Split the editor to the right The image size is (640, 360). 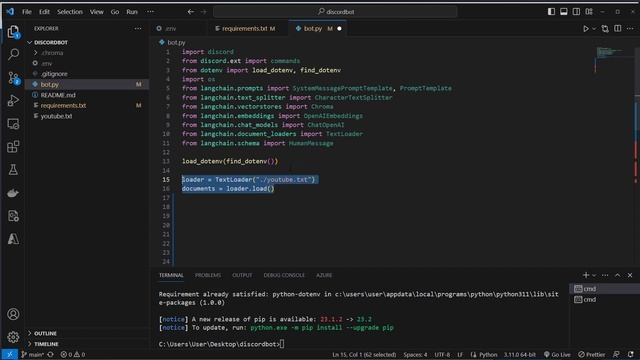pos(618,29)
